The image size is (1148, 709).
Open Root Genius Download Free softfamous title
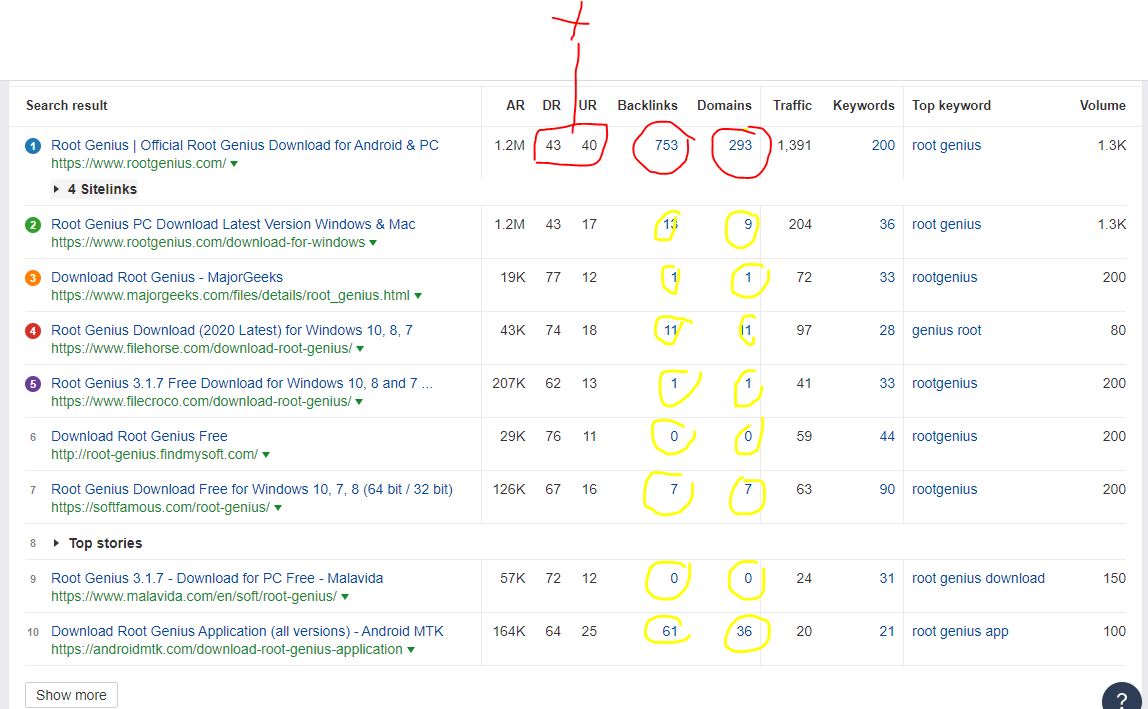pyautogui.click(x=252, y=489)
